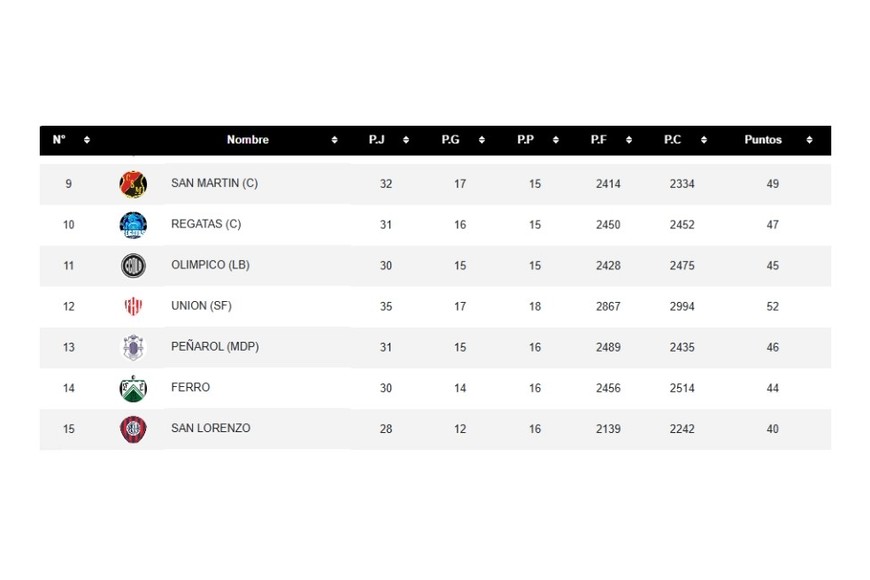Click the Puntos column header label
The height and width of the screenshot is (580, 870).
click(763, 140)
